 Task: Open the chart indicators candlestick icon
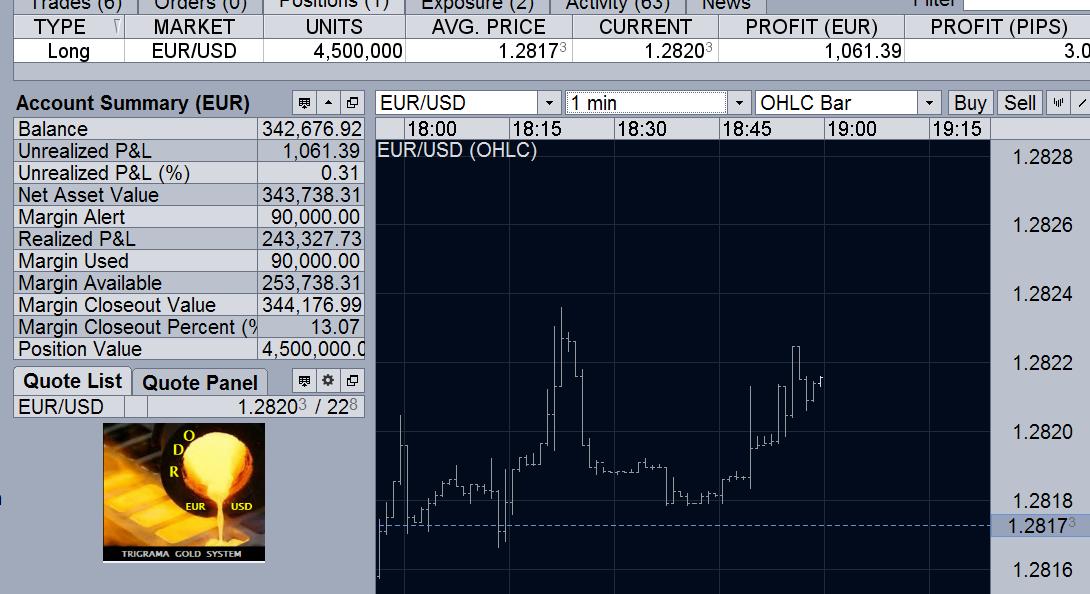1059,103
